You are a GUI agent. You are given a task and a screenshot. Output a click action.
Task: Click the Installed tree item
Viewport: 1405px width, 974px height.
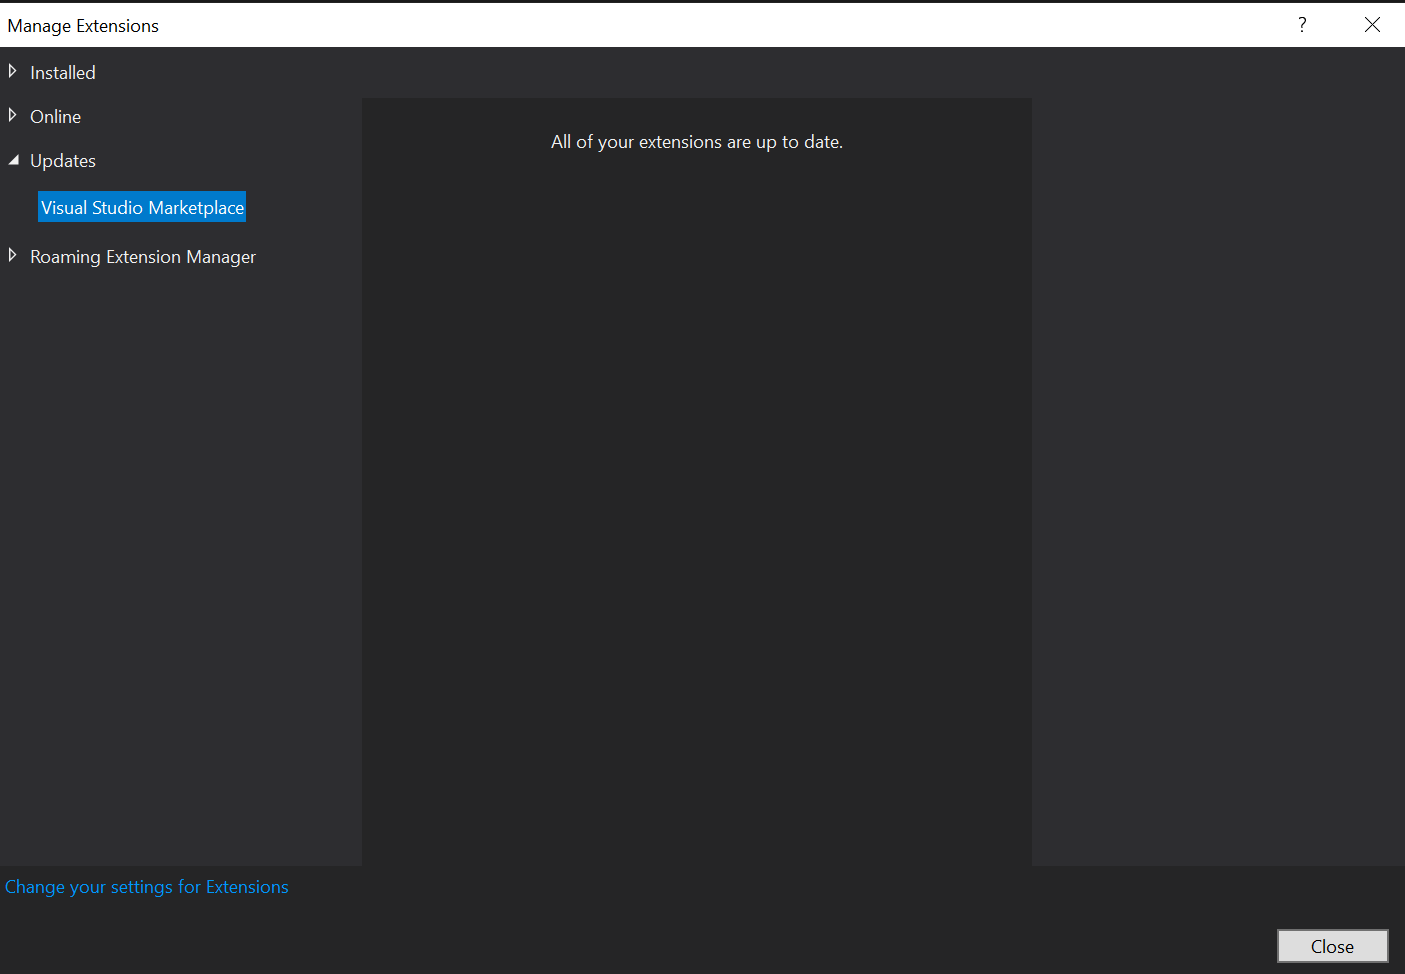point(62,72)
